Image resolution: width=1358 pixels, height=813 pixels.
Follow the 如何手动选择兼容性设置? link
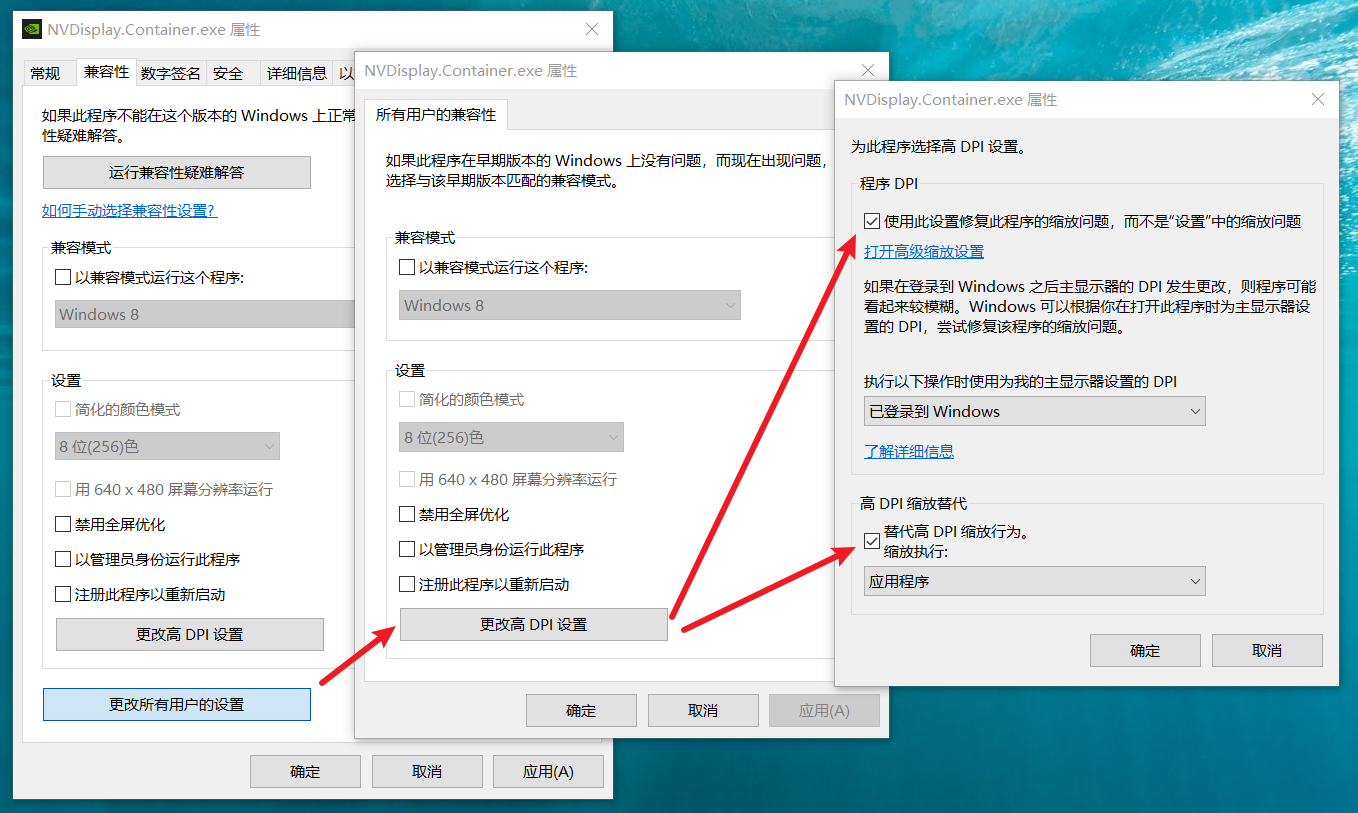[x=129, y=211]
